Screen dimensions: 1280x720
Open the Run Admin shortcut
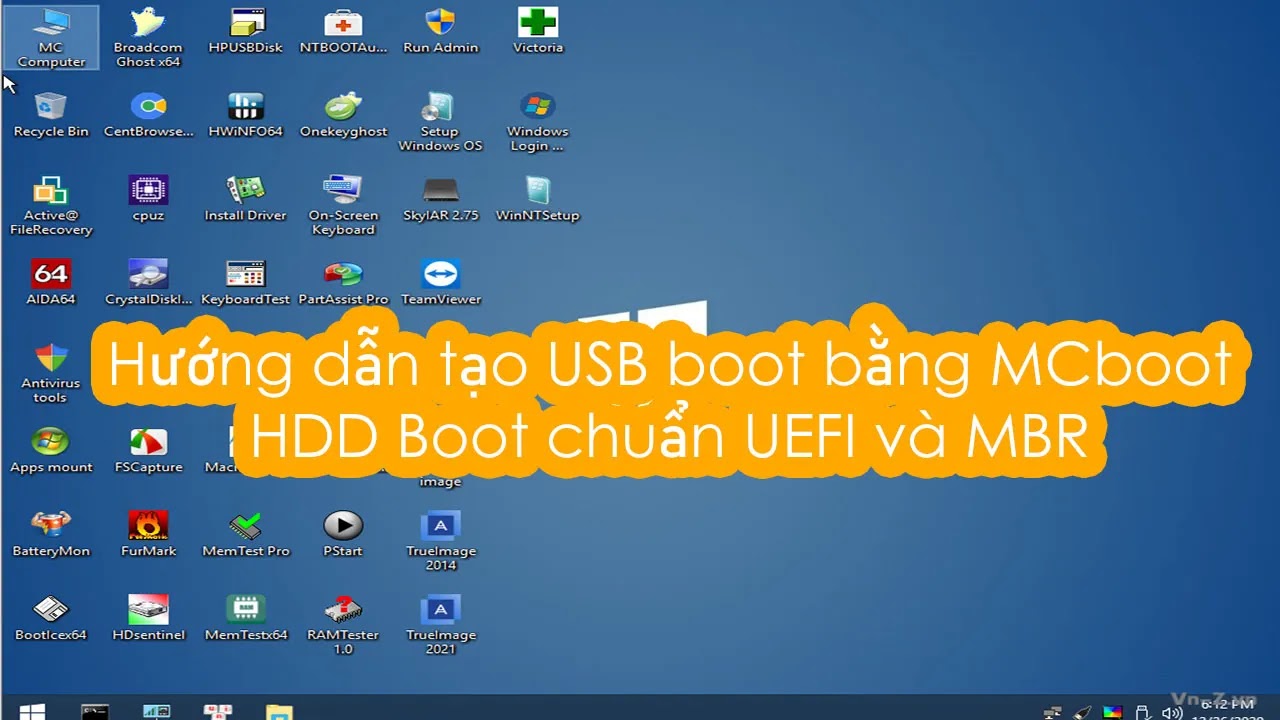(x=441, y=30)
